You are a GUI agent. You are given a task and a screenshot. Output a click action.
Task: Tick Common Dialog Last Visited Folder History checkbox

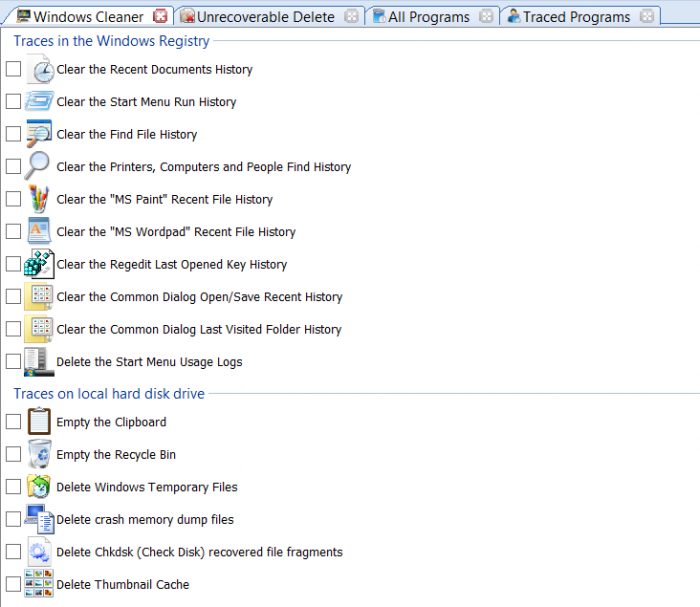tap(13, 329)
